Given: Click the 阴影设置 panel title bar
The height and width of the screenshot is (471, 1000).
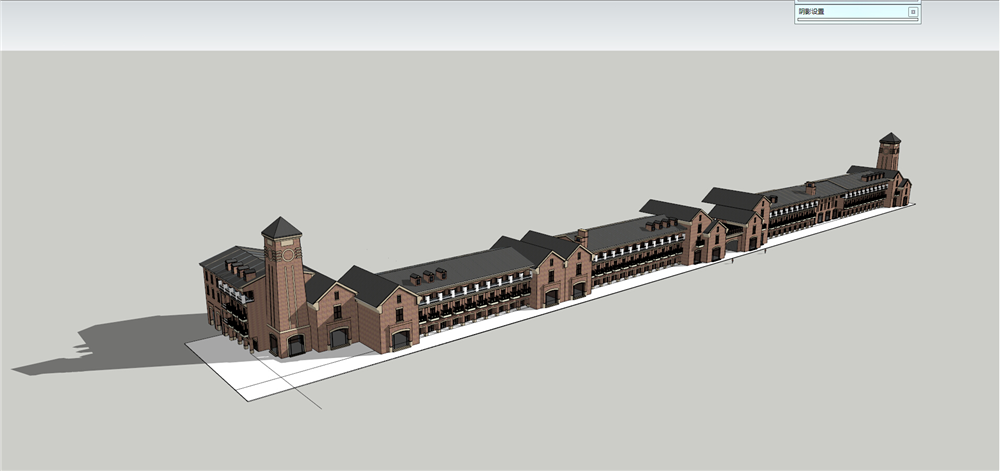Looking at the screenshot, I should [858, 11].
